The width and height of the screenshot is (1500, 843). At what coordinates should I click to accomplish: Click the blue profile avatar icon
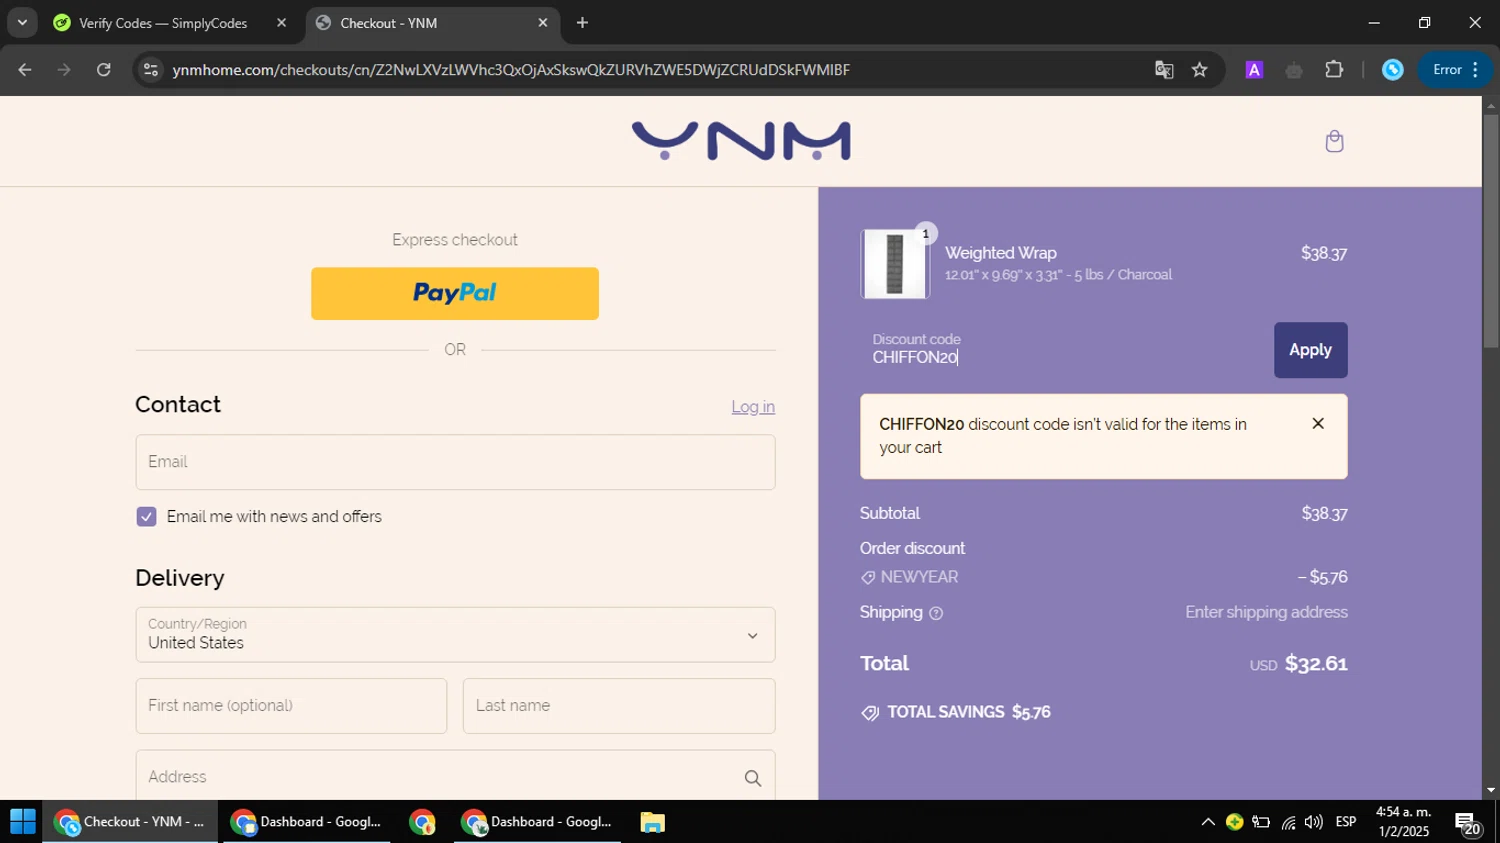pyautogui.click(x=1393, y=70)
